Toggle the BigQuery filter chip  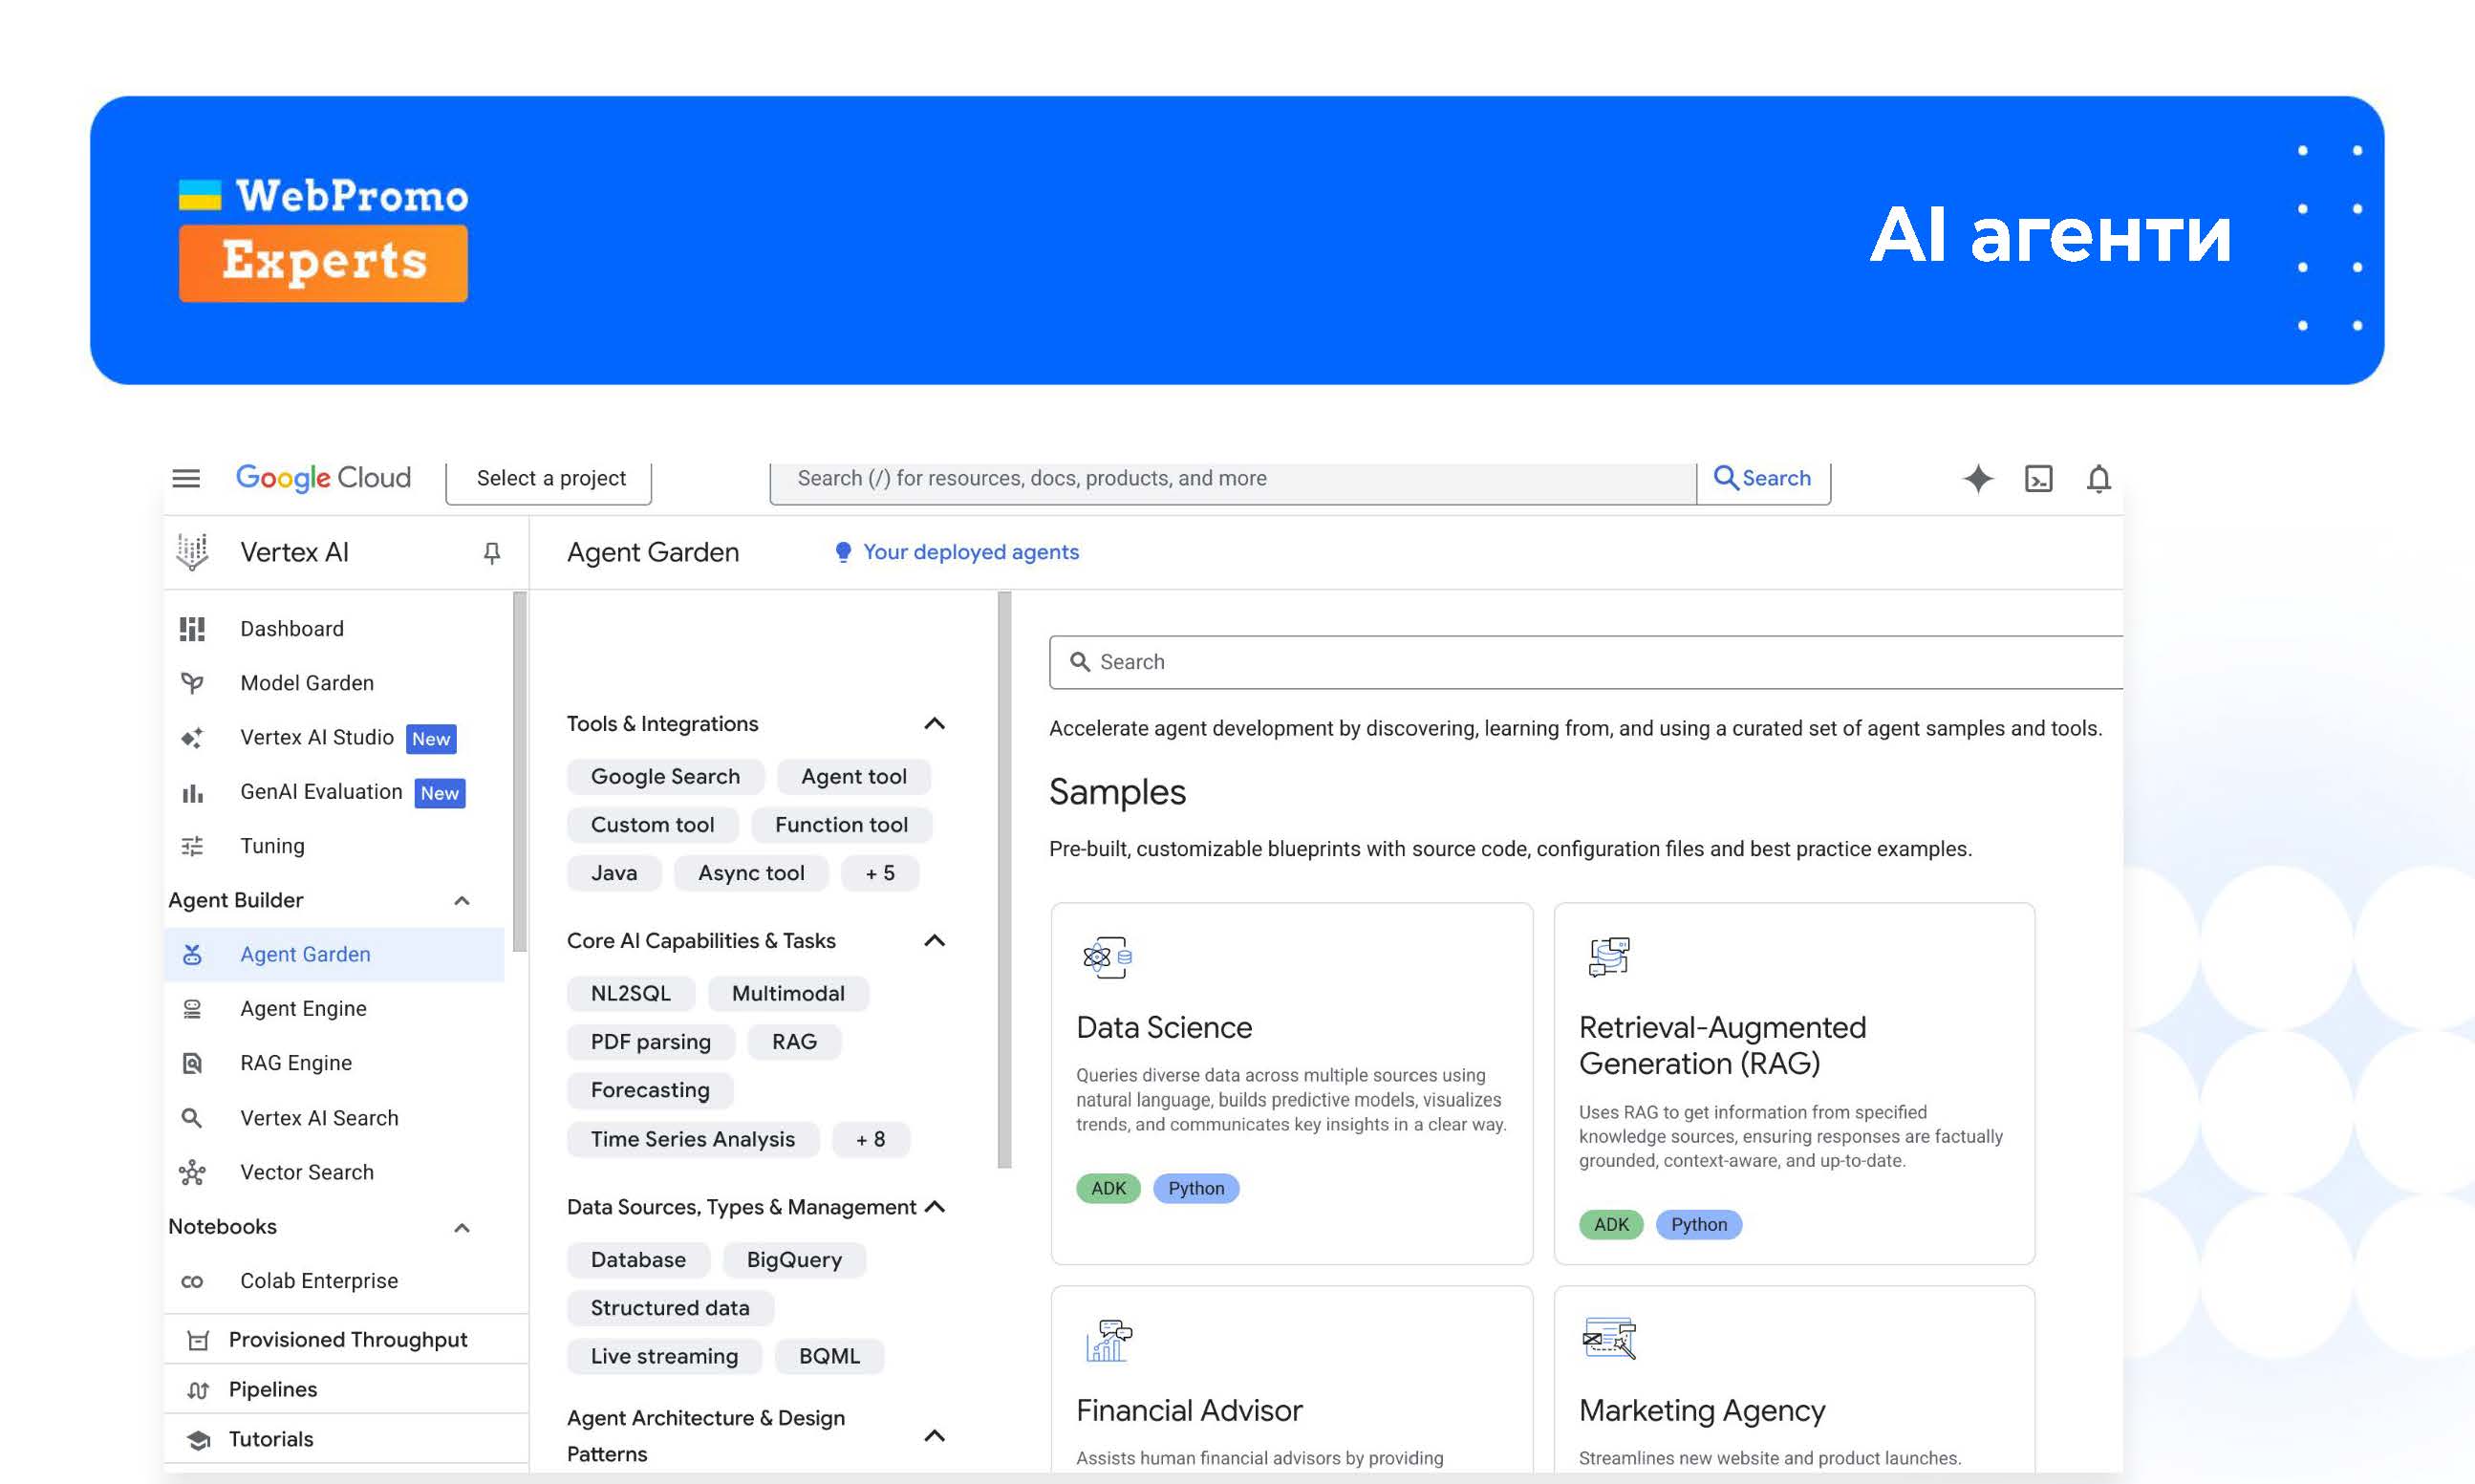(793, 1259)
